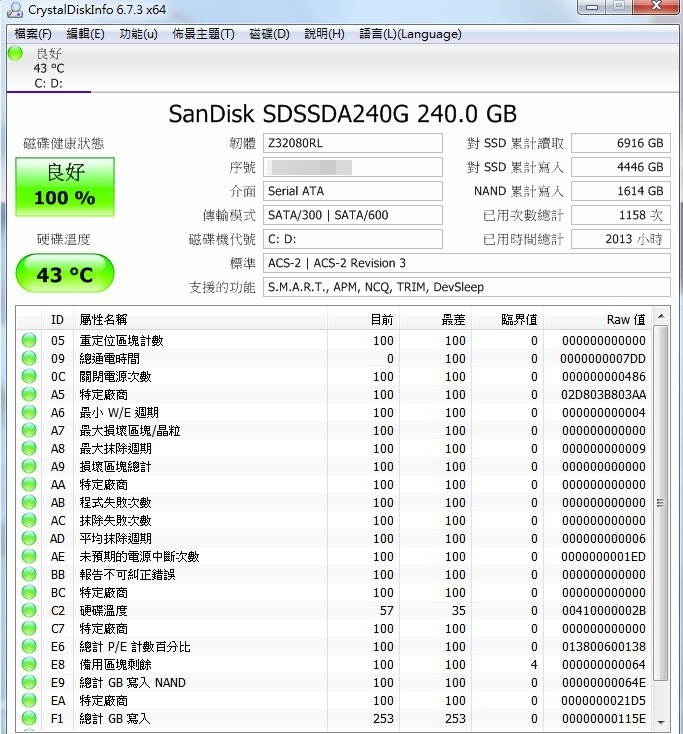Select the 重定位區塊計數 attribute name
This screenshot has height=734, width=683.
pos(121,340)
